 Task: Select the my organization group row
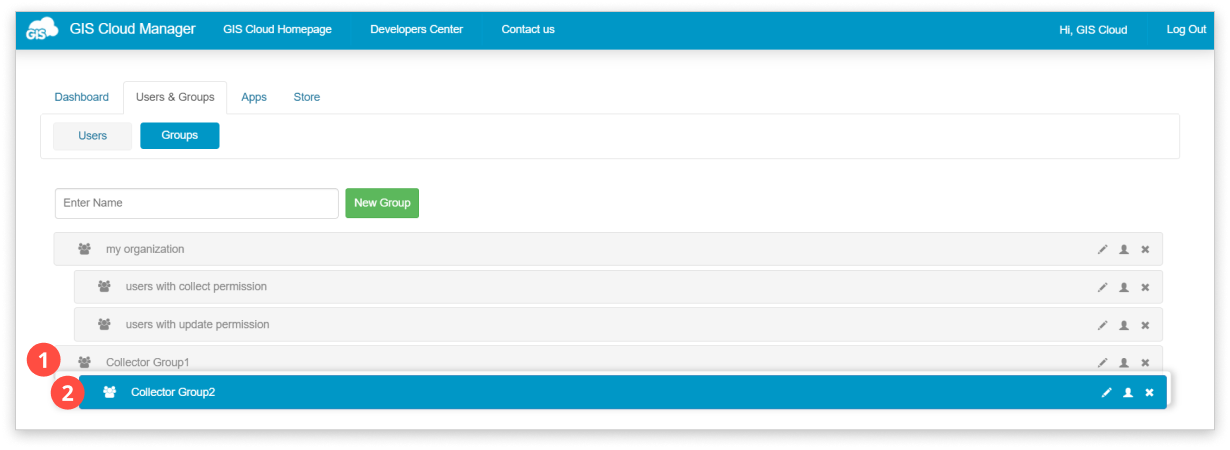[608, 249]
